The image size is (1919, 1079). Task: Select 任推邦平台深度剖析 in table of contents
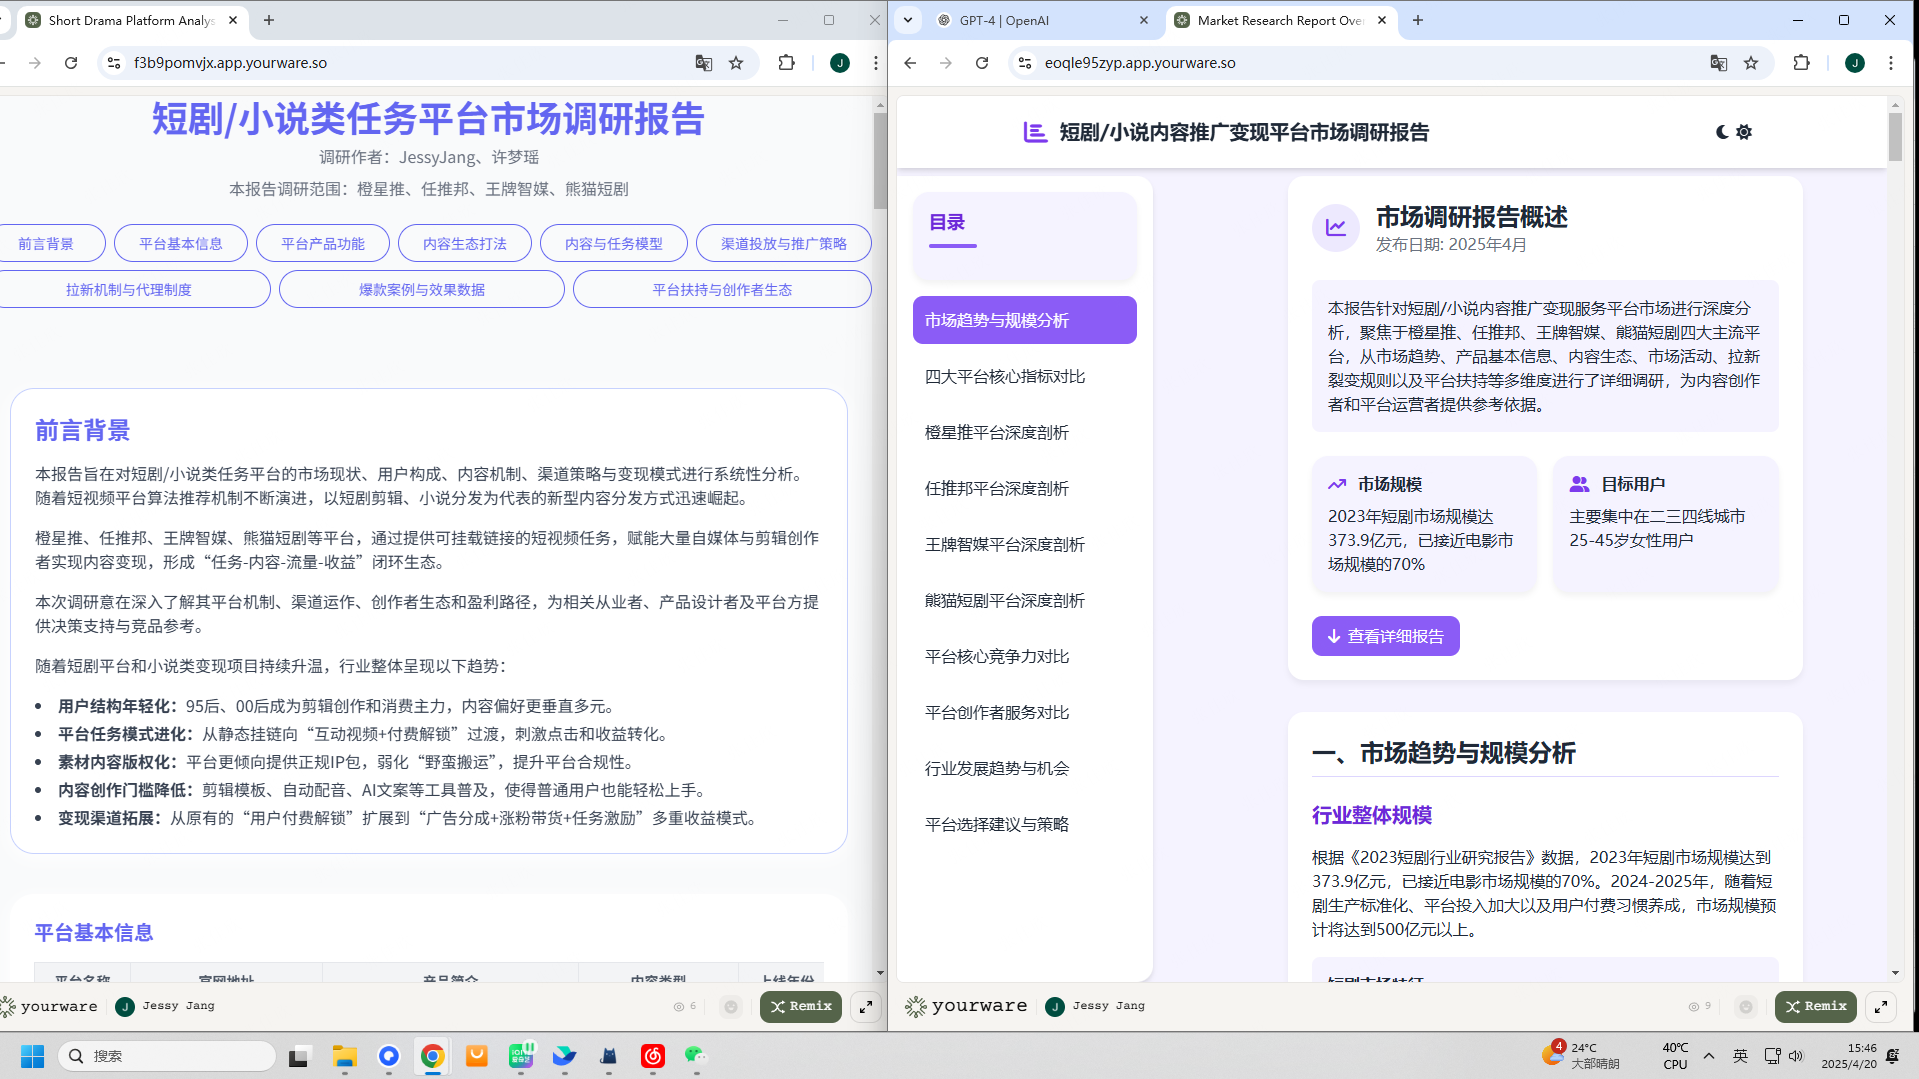click(x=1024, y=488)
